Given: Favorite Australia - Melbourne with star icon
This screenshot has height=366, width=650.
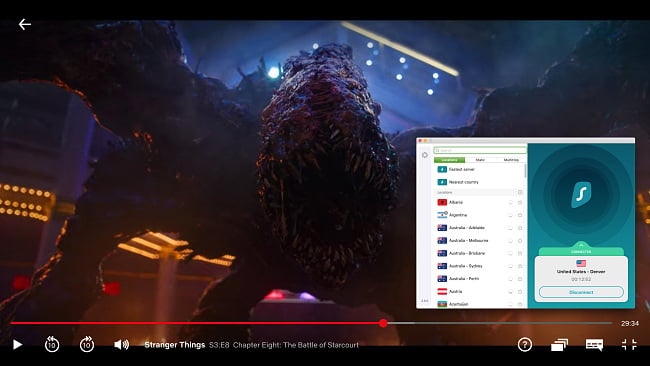Looking at the screenshot, I should click(x=520, y=241).
